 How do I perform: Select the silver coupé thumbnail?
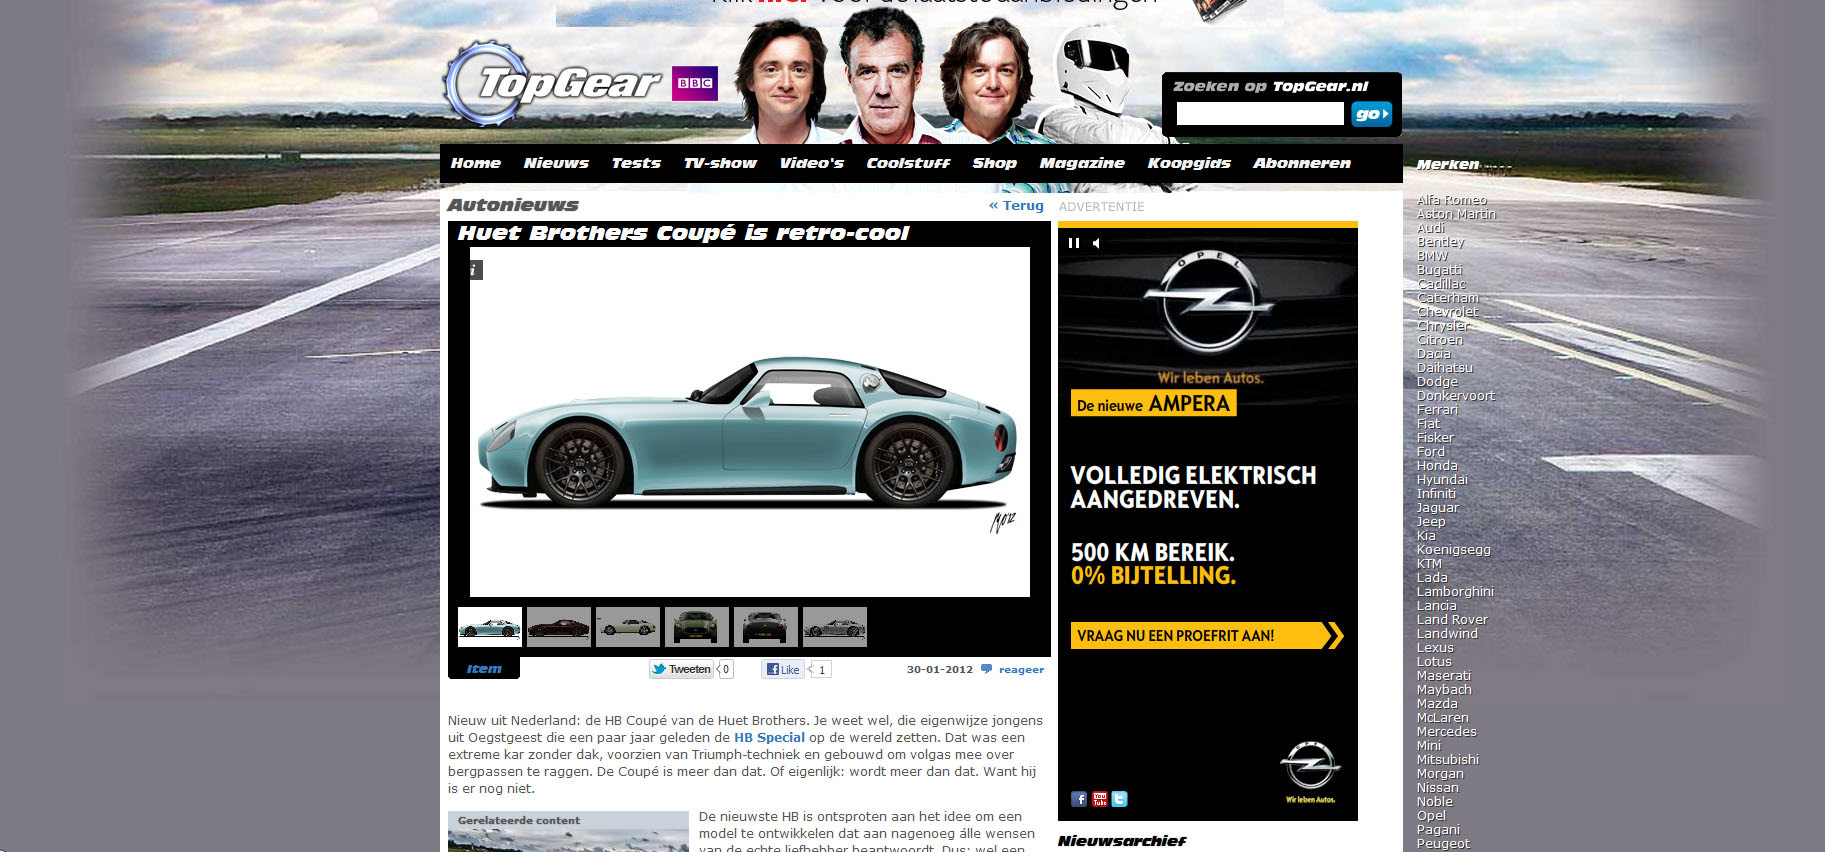pyautogui.click(x=835, y=627)
